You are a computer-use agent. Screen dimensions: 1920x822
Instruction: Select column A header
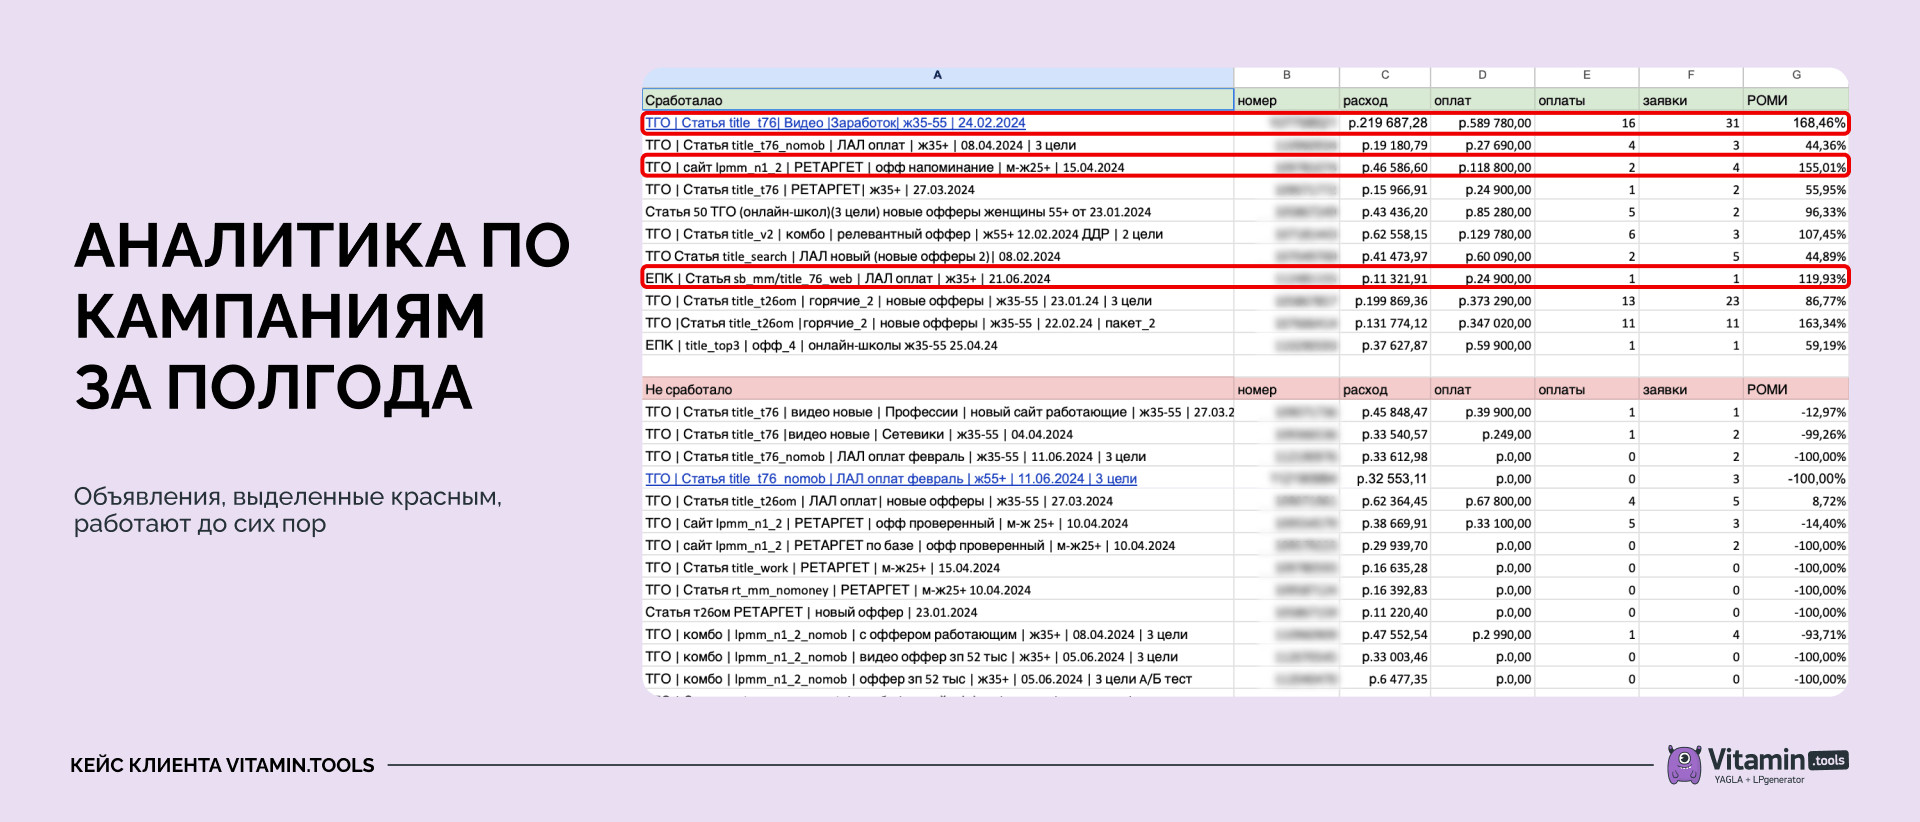(937, 75)
